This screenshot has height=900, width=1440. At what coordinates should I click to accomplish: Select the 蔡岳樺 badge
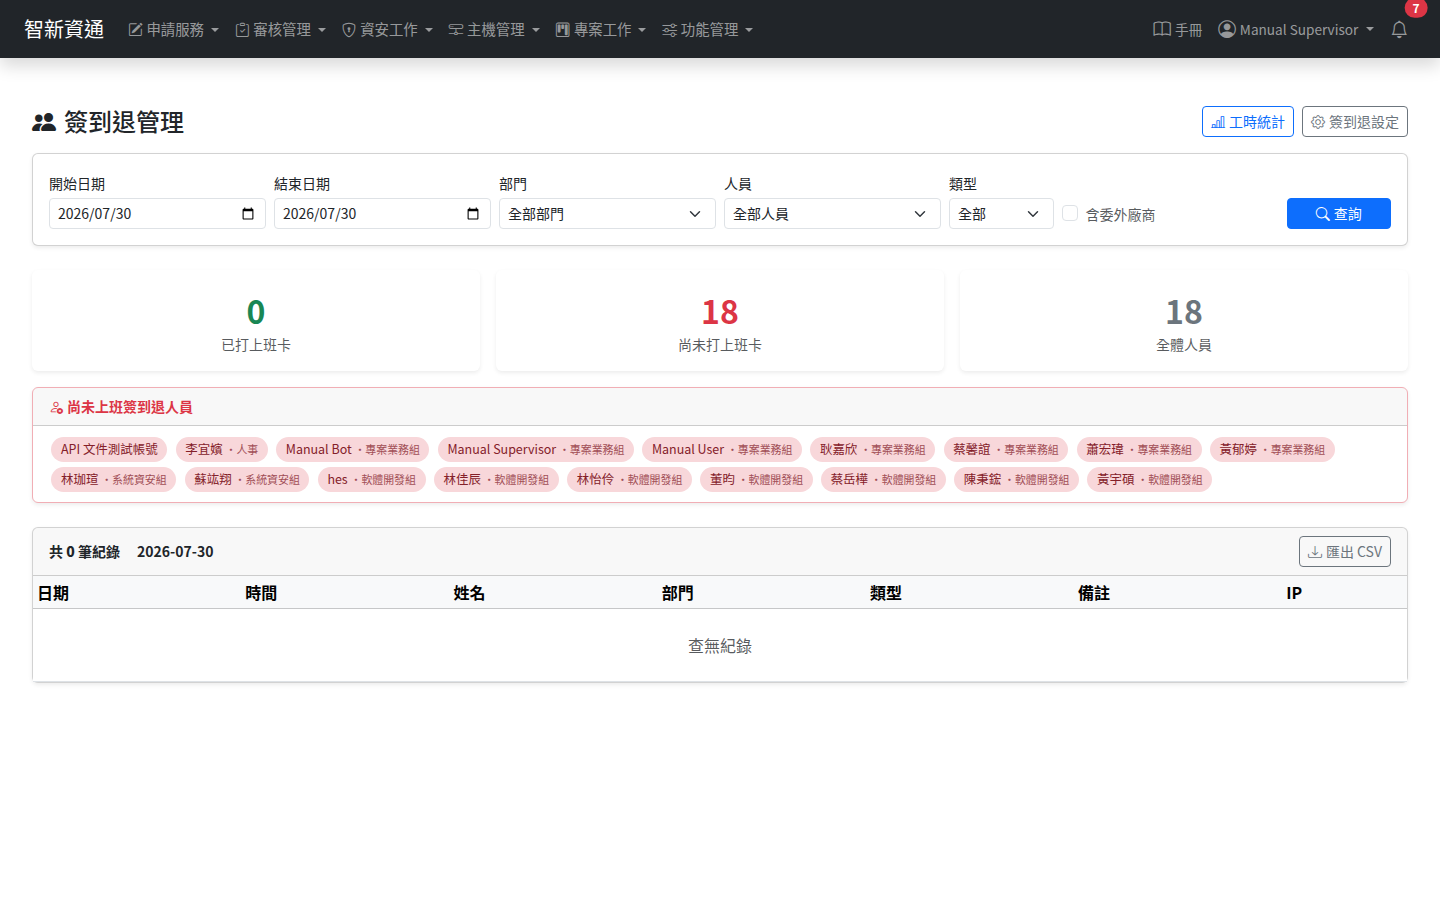(x=883, y=480)
